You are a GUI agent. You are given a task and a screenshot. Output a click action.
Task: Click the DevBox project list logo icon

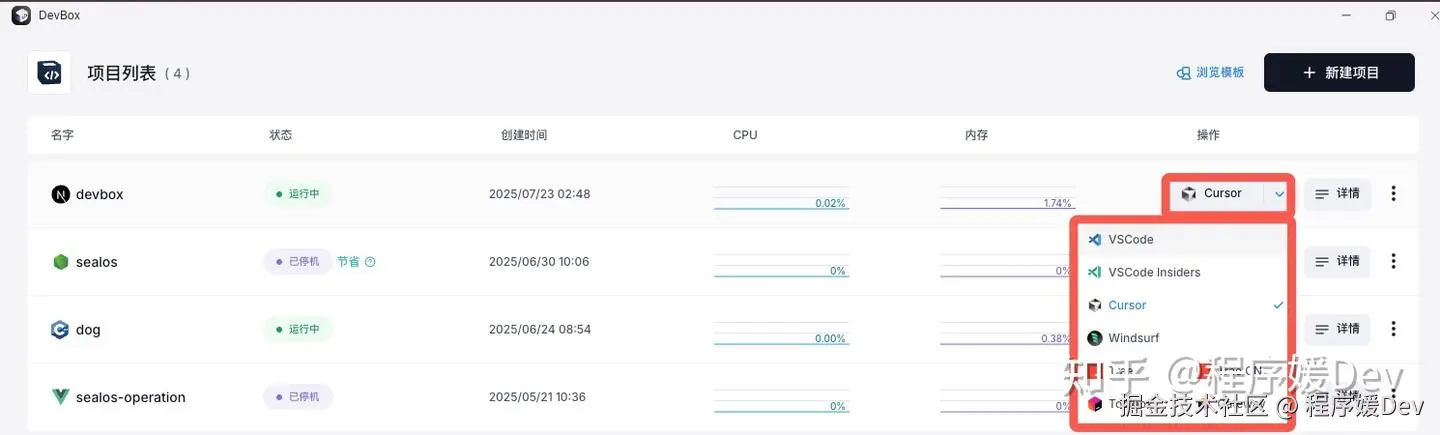[49, 73]
